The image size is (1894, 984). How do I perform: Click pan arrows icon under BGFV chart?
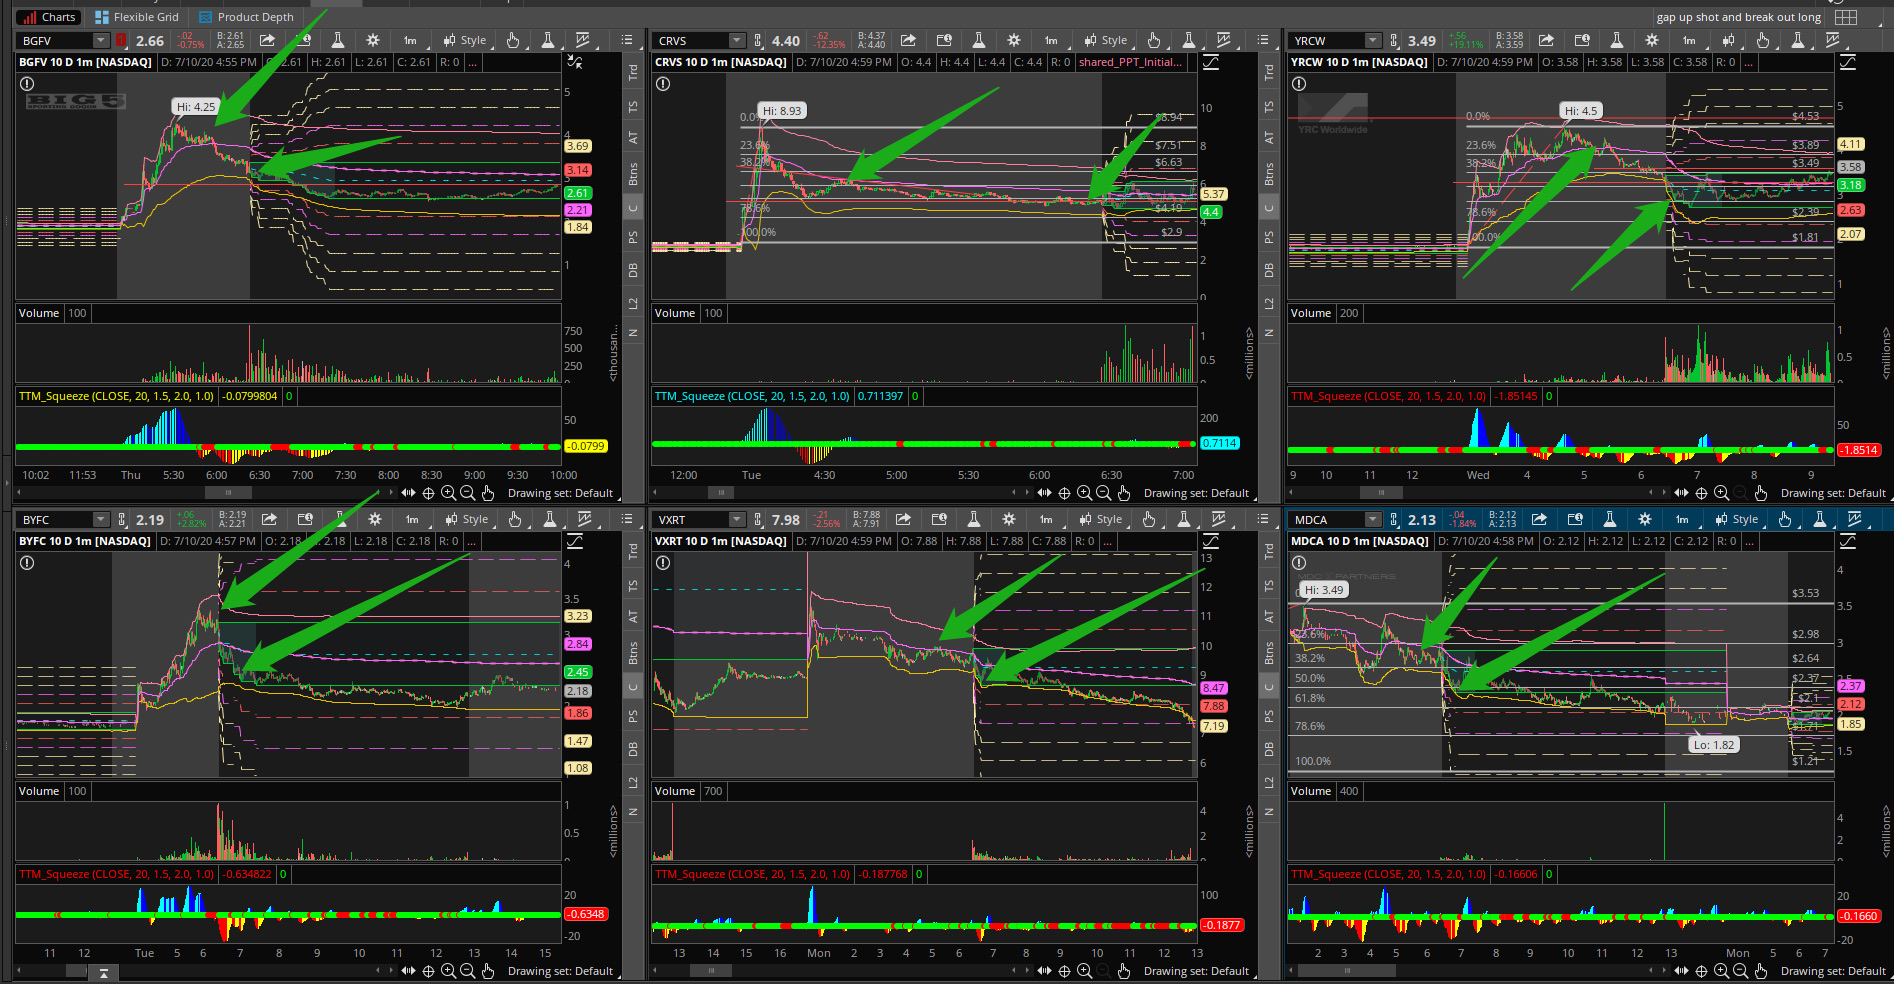click(x=408, y=493)
